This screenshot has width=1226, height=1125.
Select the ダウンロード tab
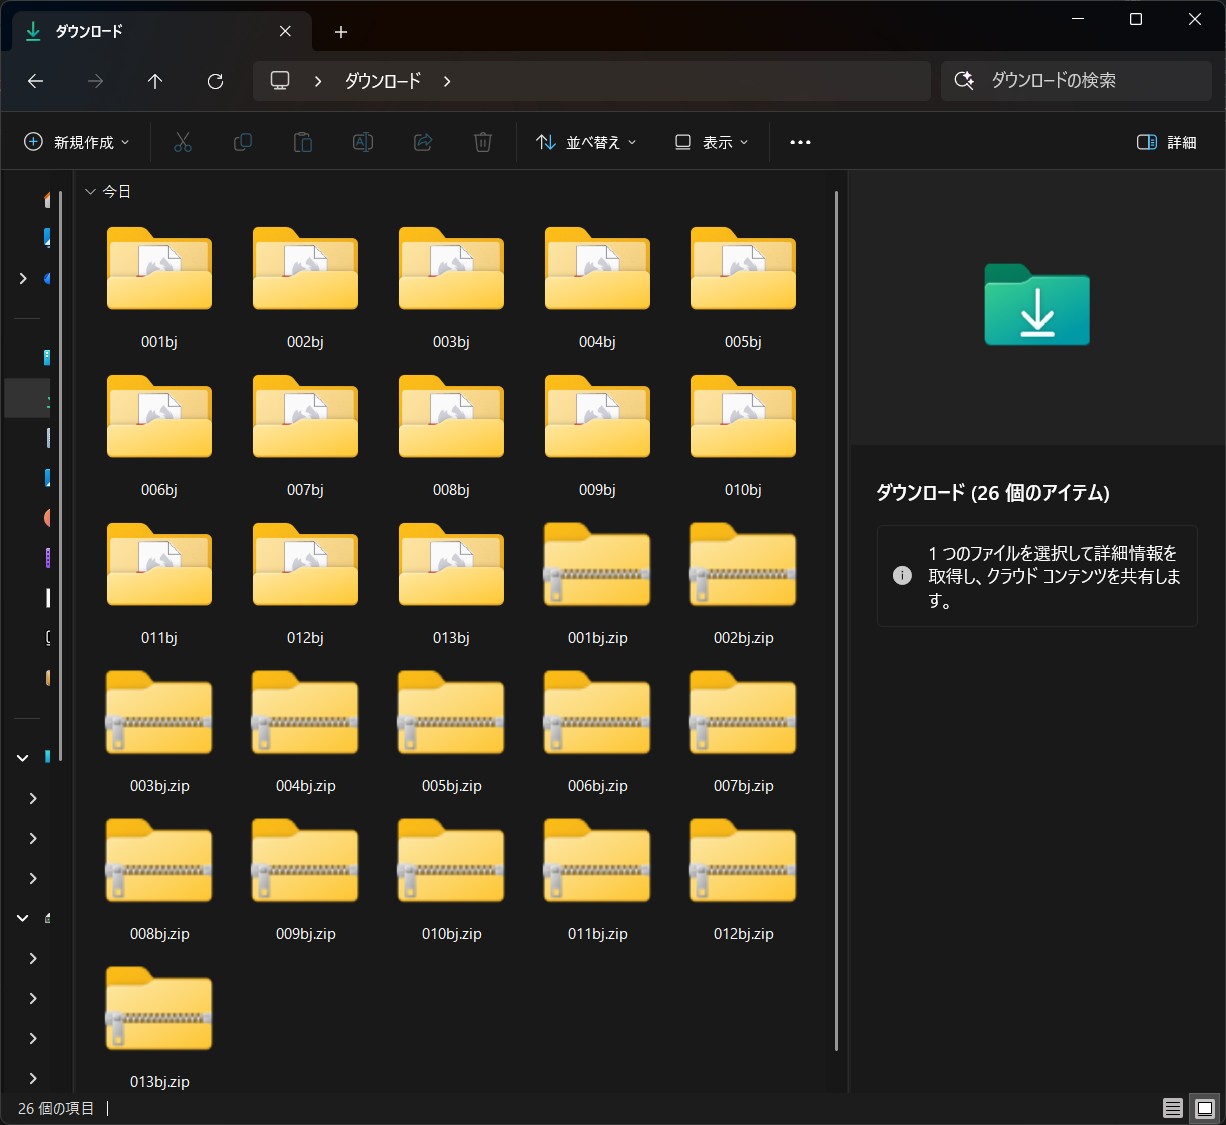(162, 31)
